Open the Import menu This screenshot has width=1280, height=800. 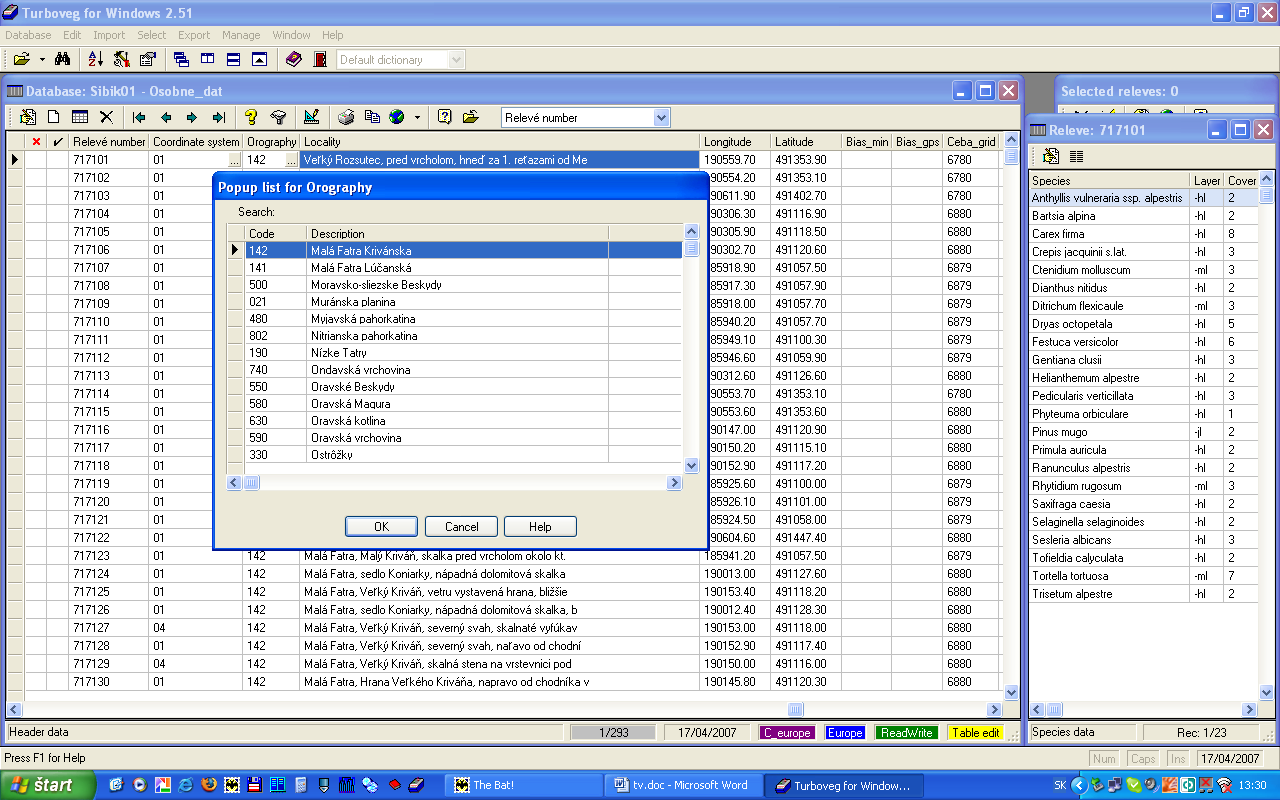(109, 35)
